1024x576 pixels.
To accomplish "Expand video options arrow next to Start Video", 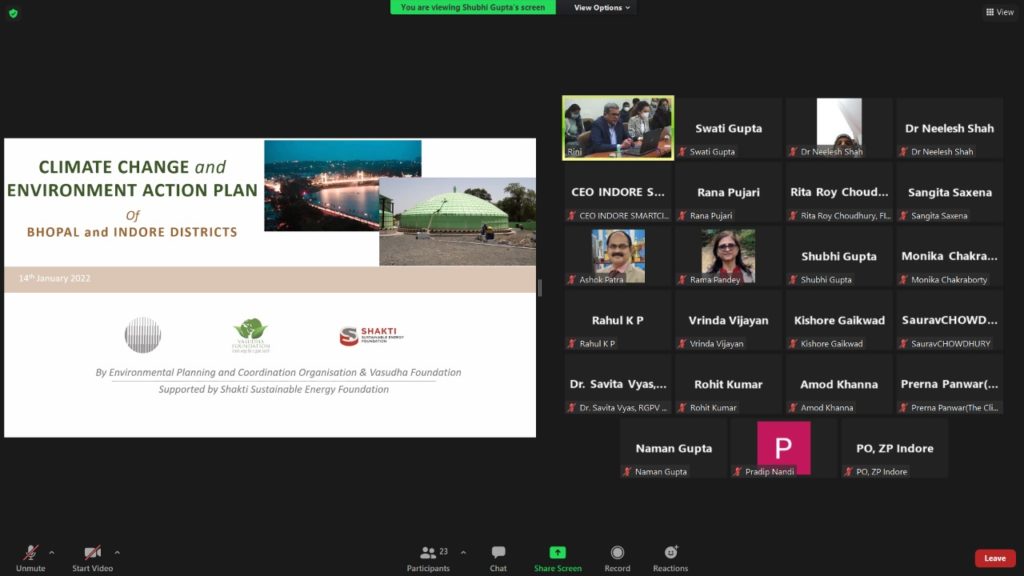I will pos(117,552).
